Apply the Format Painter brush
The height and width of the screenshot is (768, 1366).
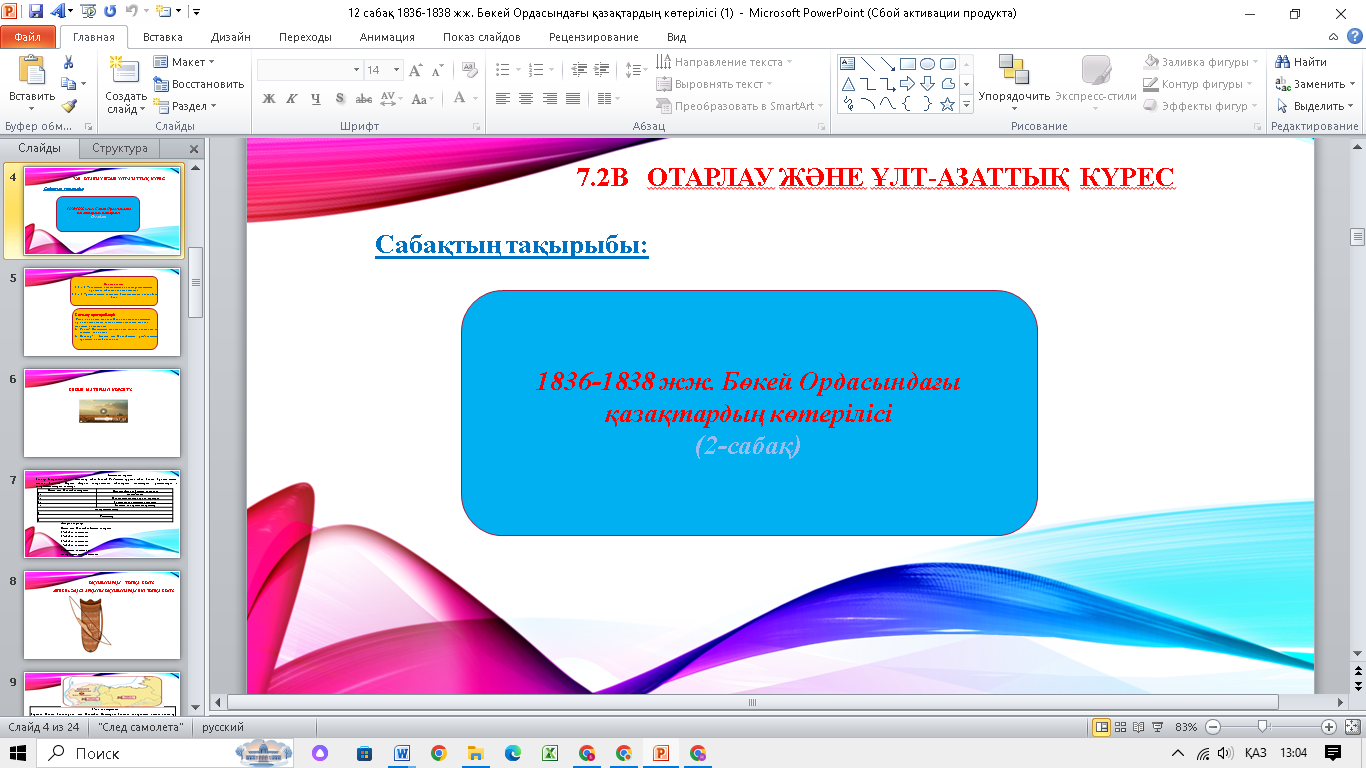(68, 106)
